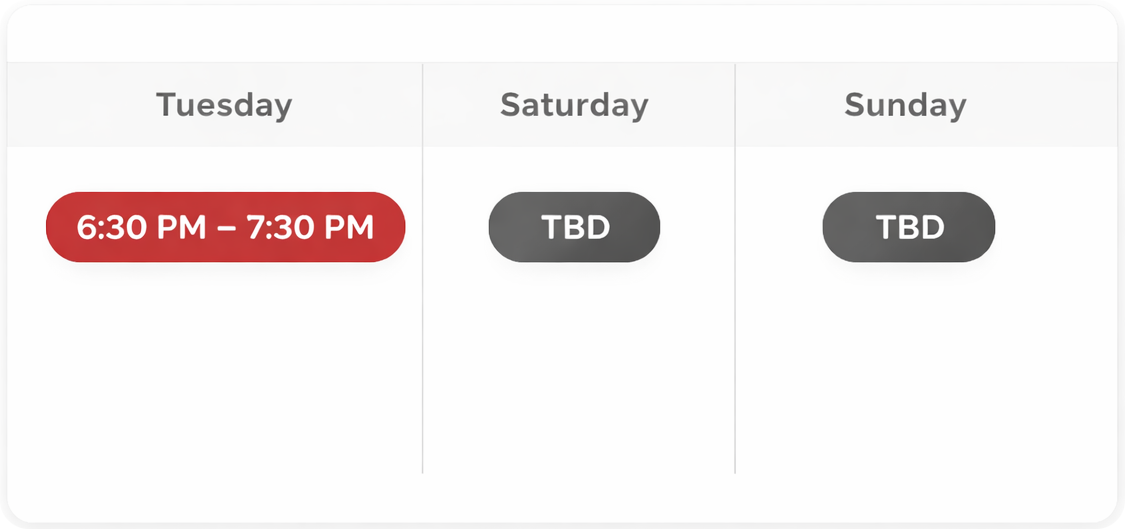Screen dimensions: 1125x529
Task: Click empty space beneath Saturday's TBD pill
Action: pos(578,370)
